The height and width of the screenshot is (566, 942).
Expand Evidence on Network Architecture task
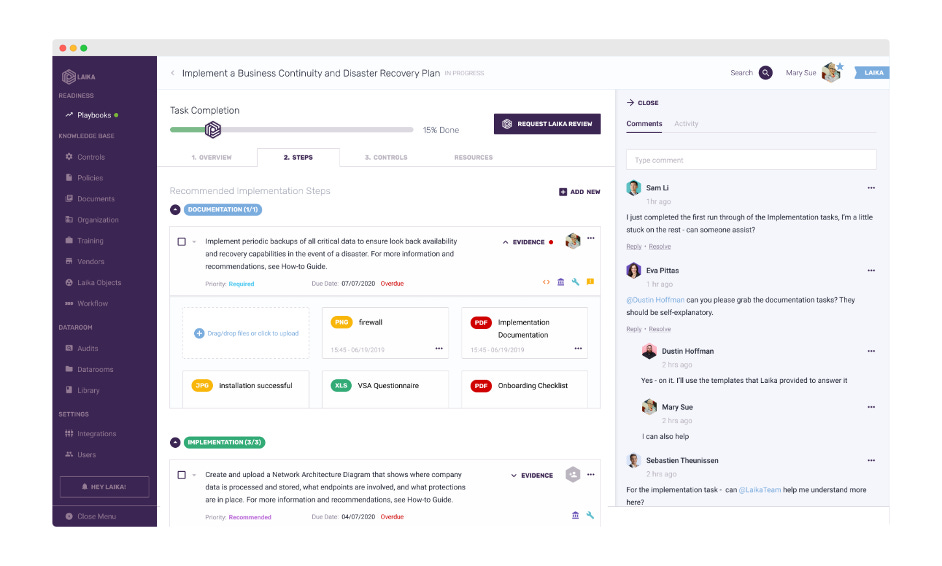pos(532,475)
